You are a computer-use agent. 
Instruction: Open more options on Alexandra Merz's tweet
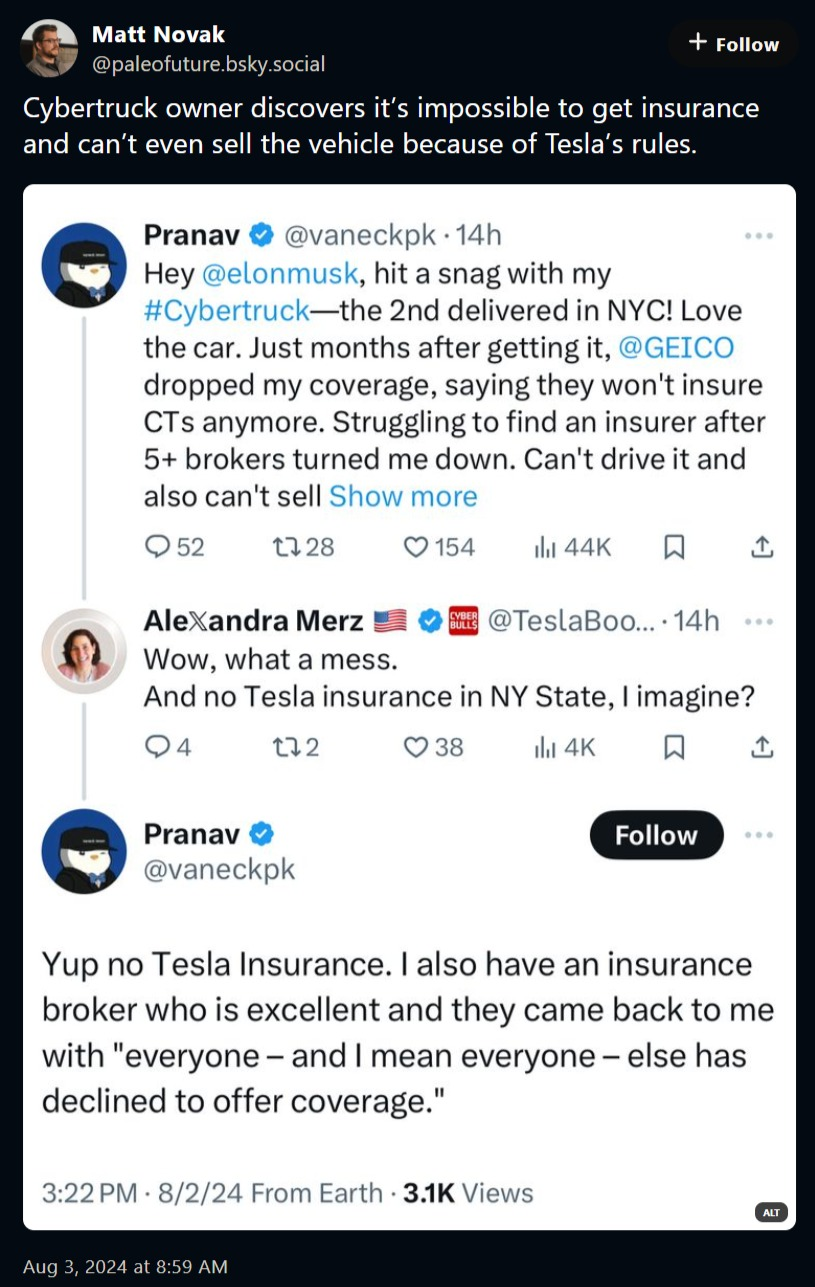tap(759, 621)
